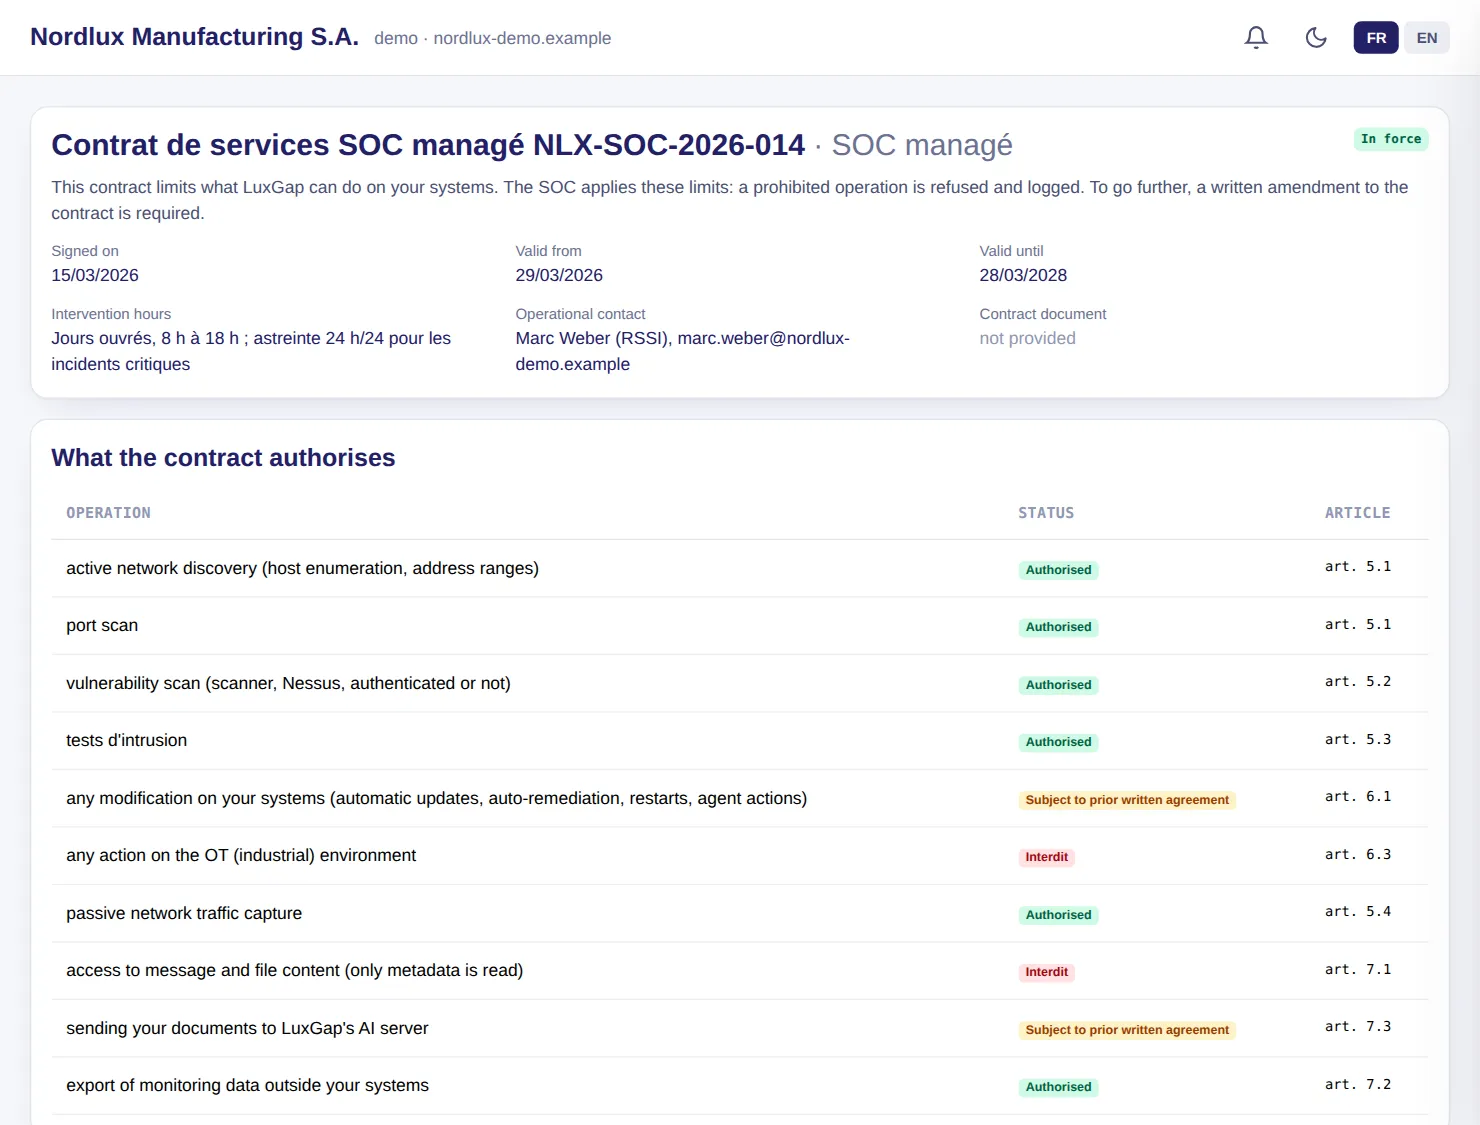Click the Nordlux Manufacturing S.A. title
This screenshot has width=1480, height=1125.
click(x=194, y=37)
